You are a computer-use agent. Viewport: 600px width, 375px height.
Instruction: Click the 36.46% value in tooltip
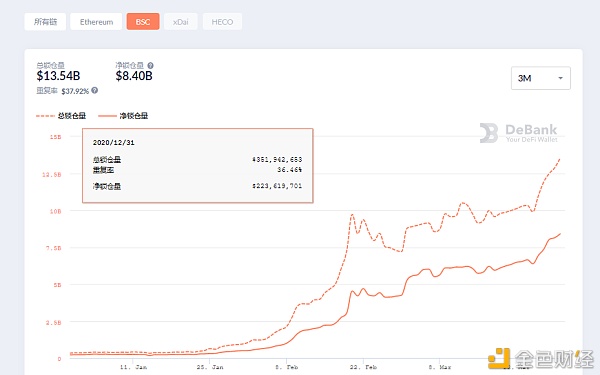290,170
